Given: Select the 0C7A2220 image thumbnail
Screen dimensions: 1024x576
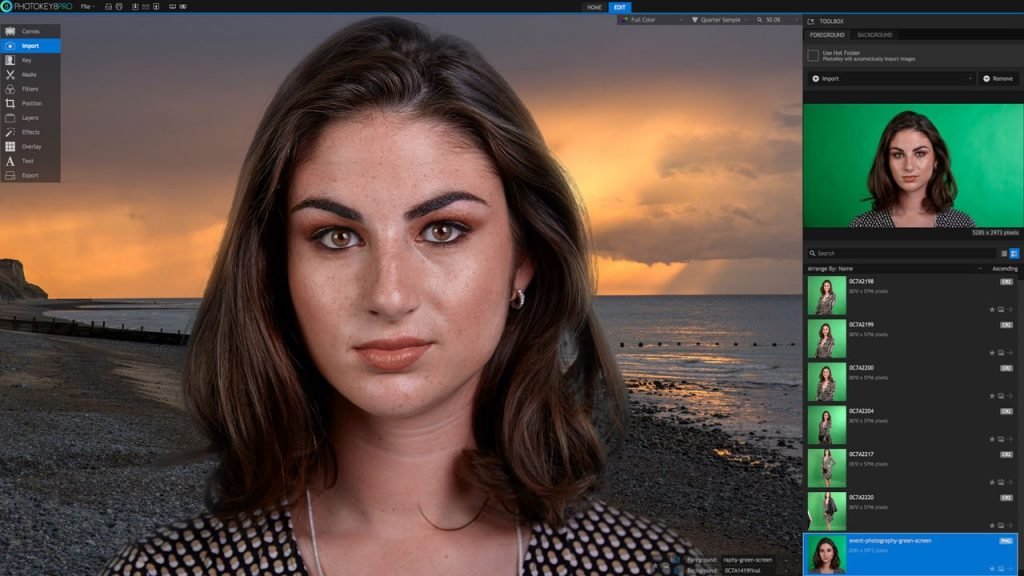Looking at the screenshot, I should [826, 511].
